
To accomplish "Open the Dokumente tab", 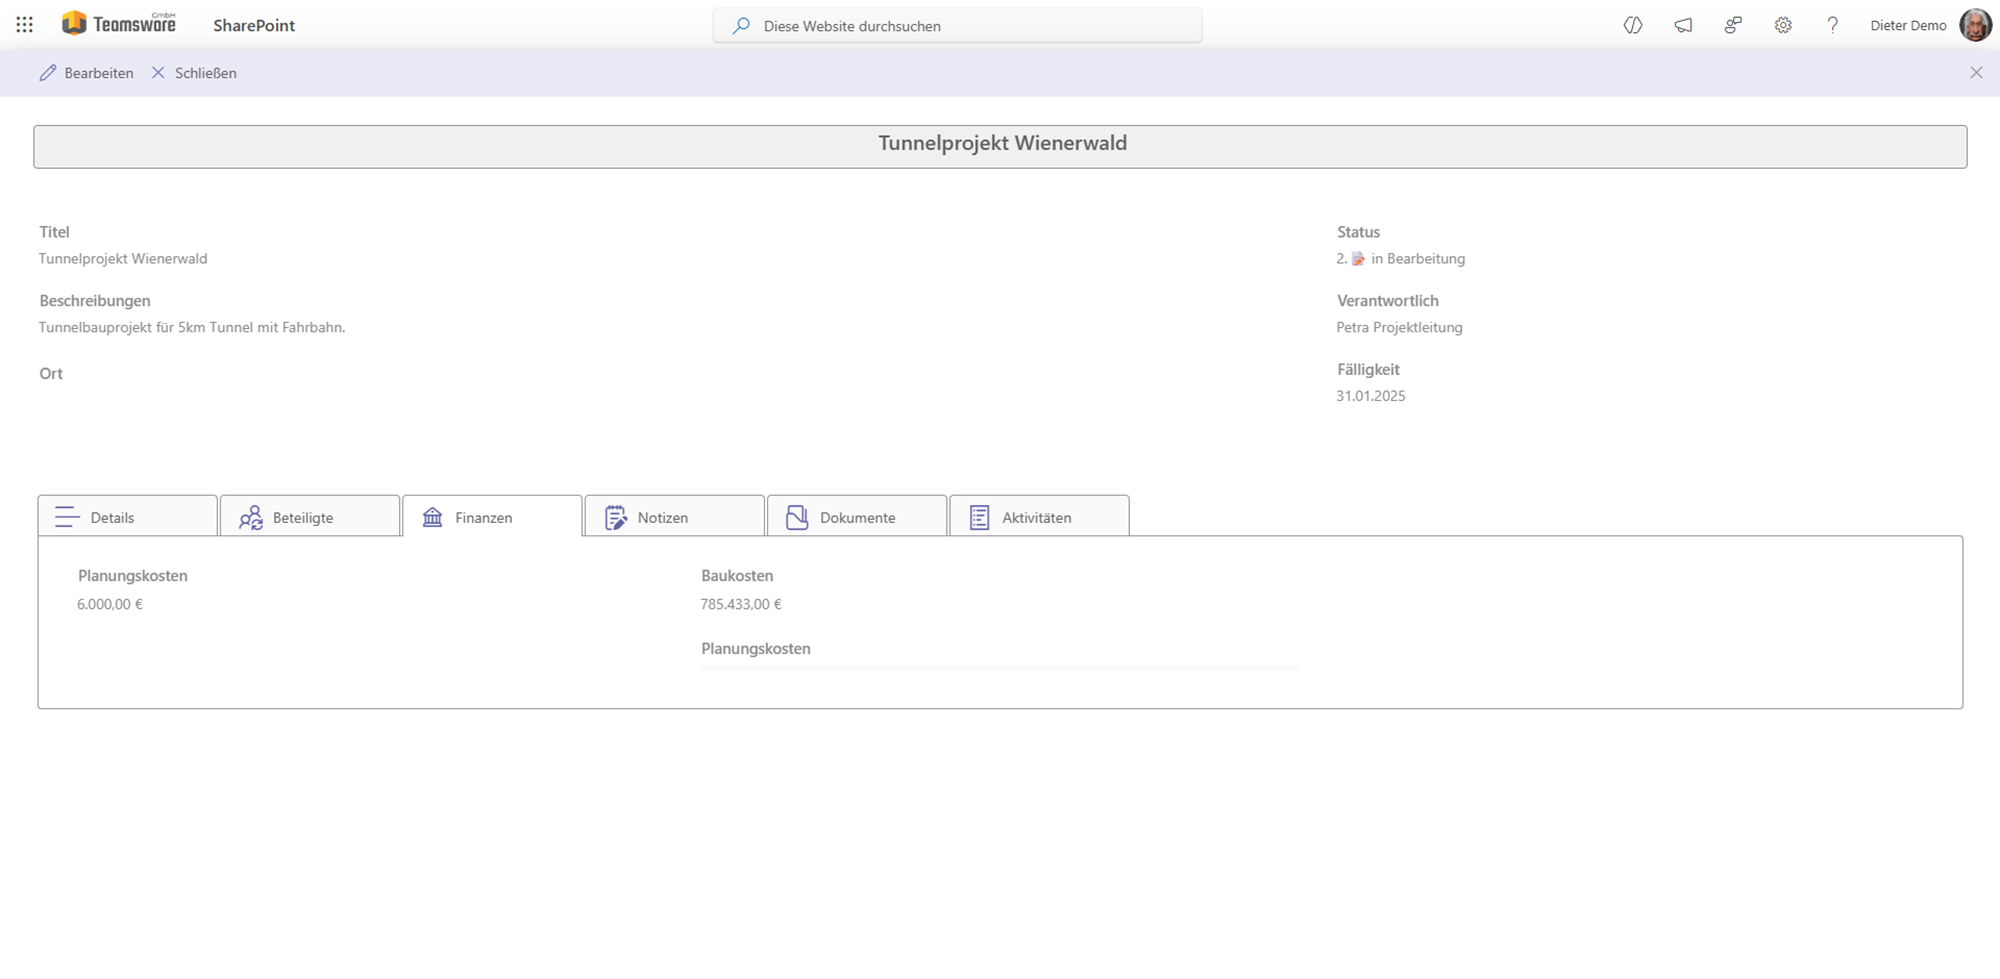I will click(x=856, y=517).
